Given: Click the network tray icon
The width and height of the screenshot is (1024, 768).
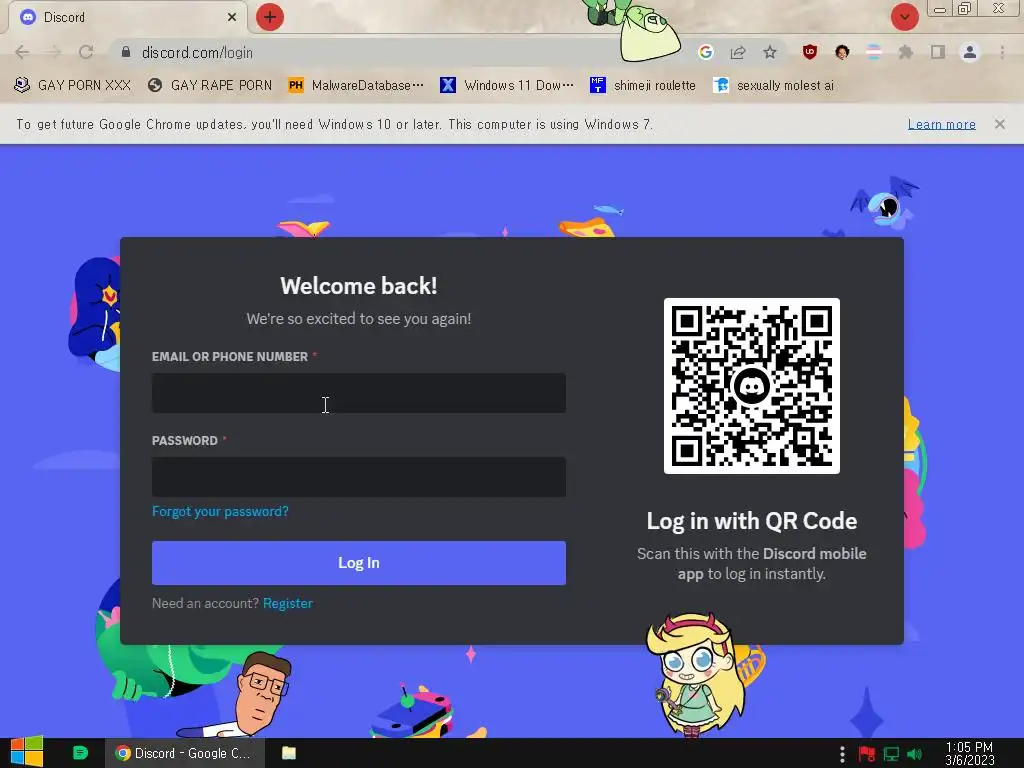Looking at the screenshot, I should [x=891, y=754].
